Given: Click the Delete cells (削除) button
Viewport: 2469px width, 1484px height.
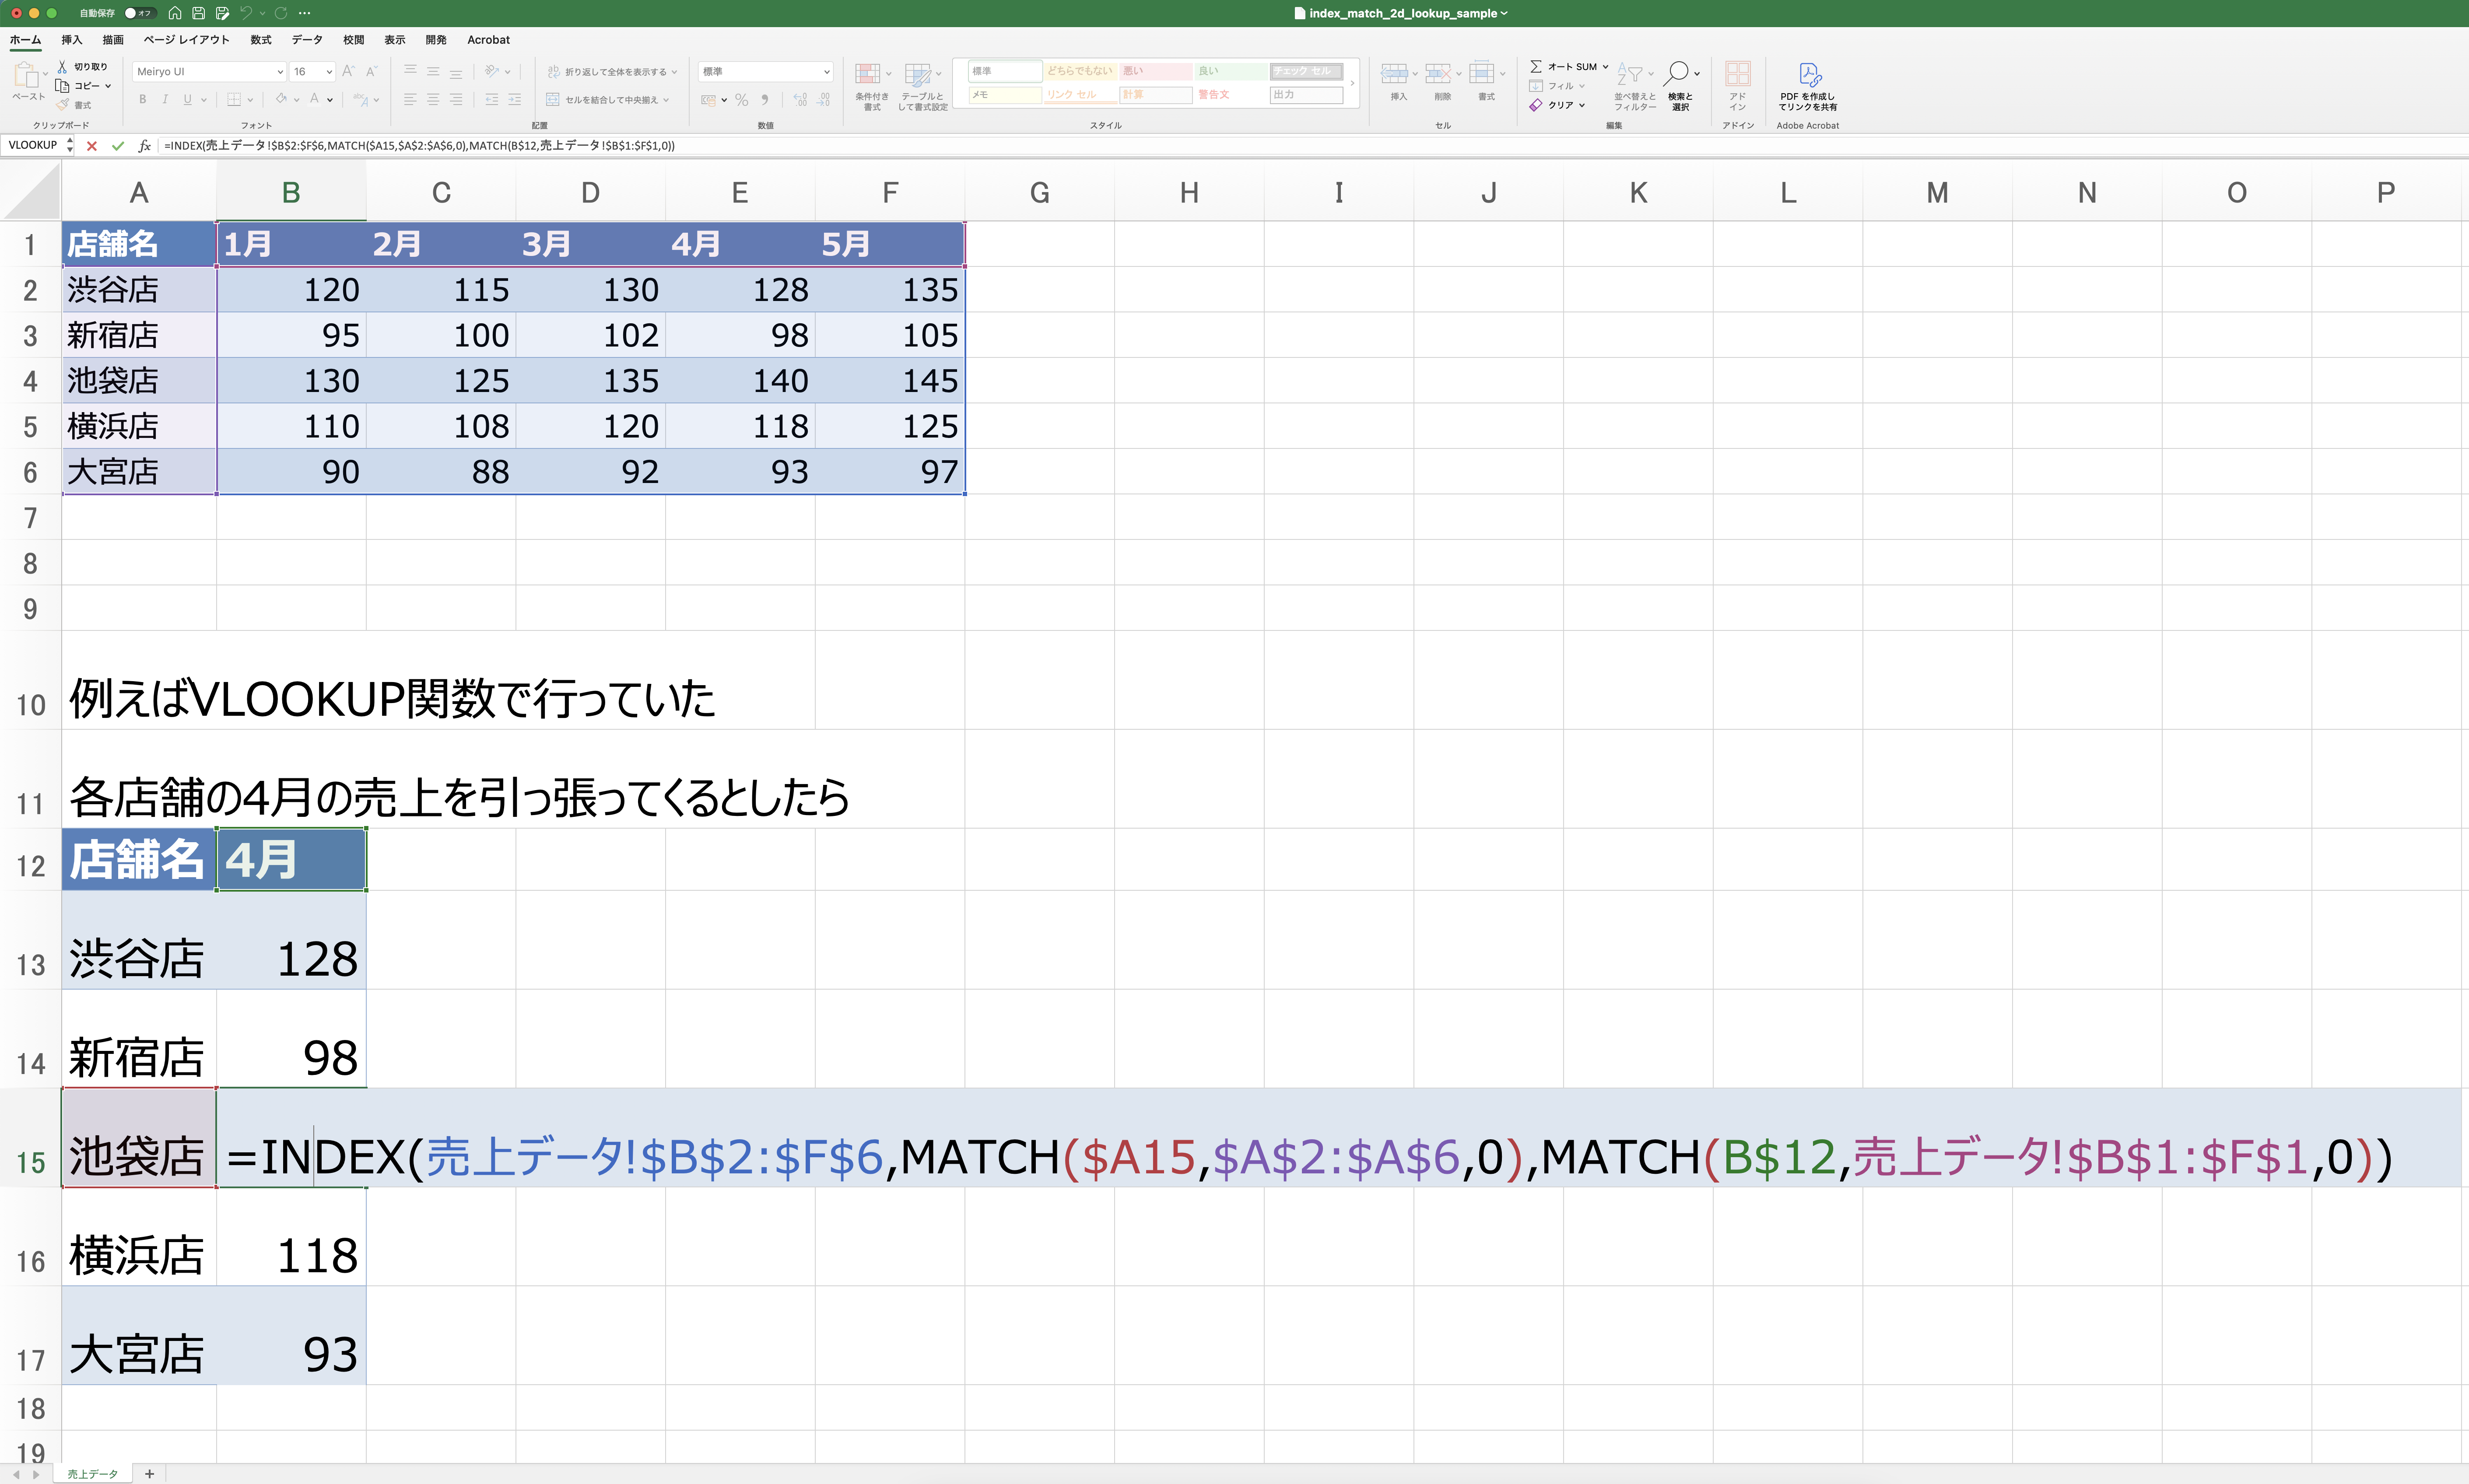Looking at the screenshot, I should click(1442, 82).
